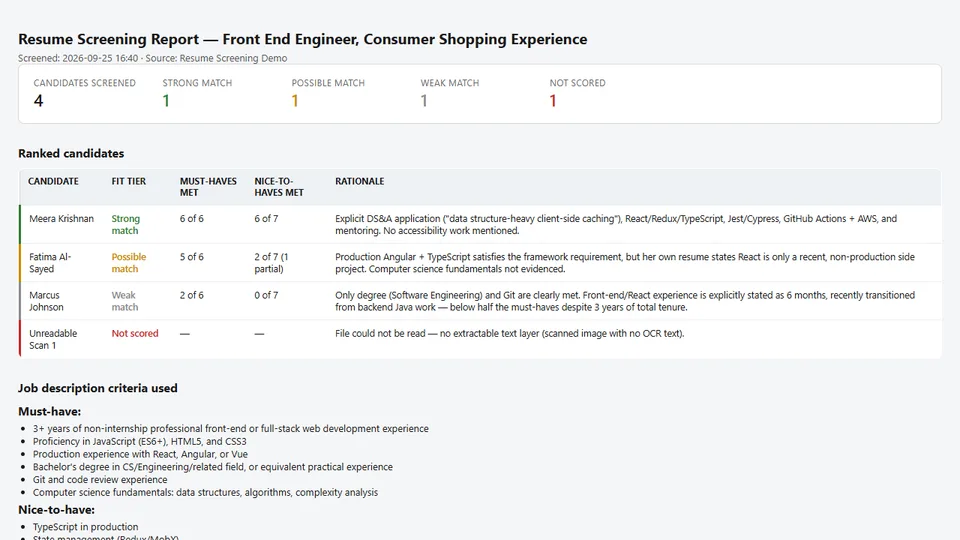Click the MUST-HAVES MET column header
This screenshot has height=540, width=960.
pos(208,187)
